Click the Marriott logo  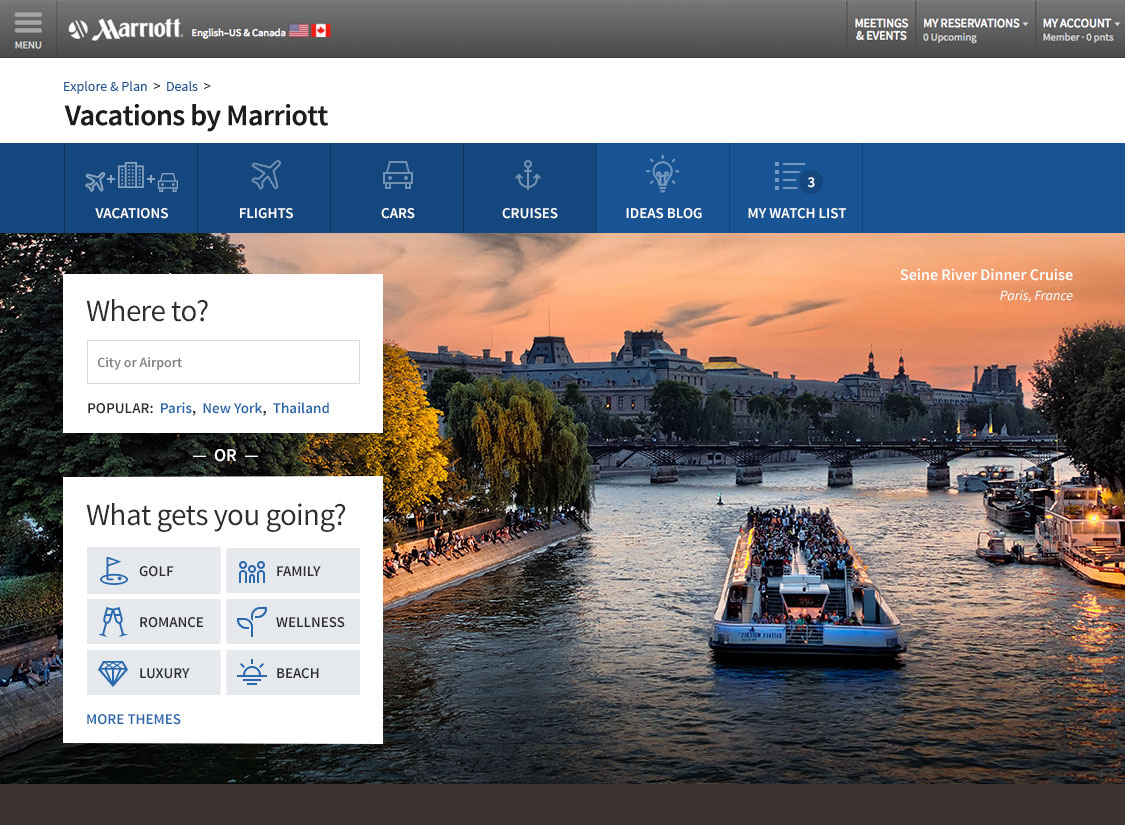coord(125,30)
